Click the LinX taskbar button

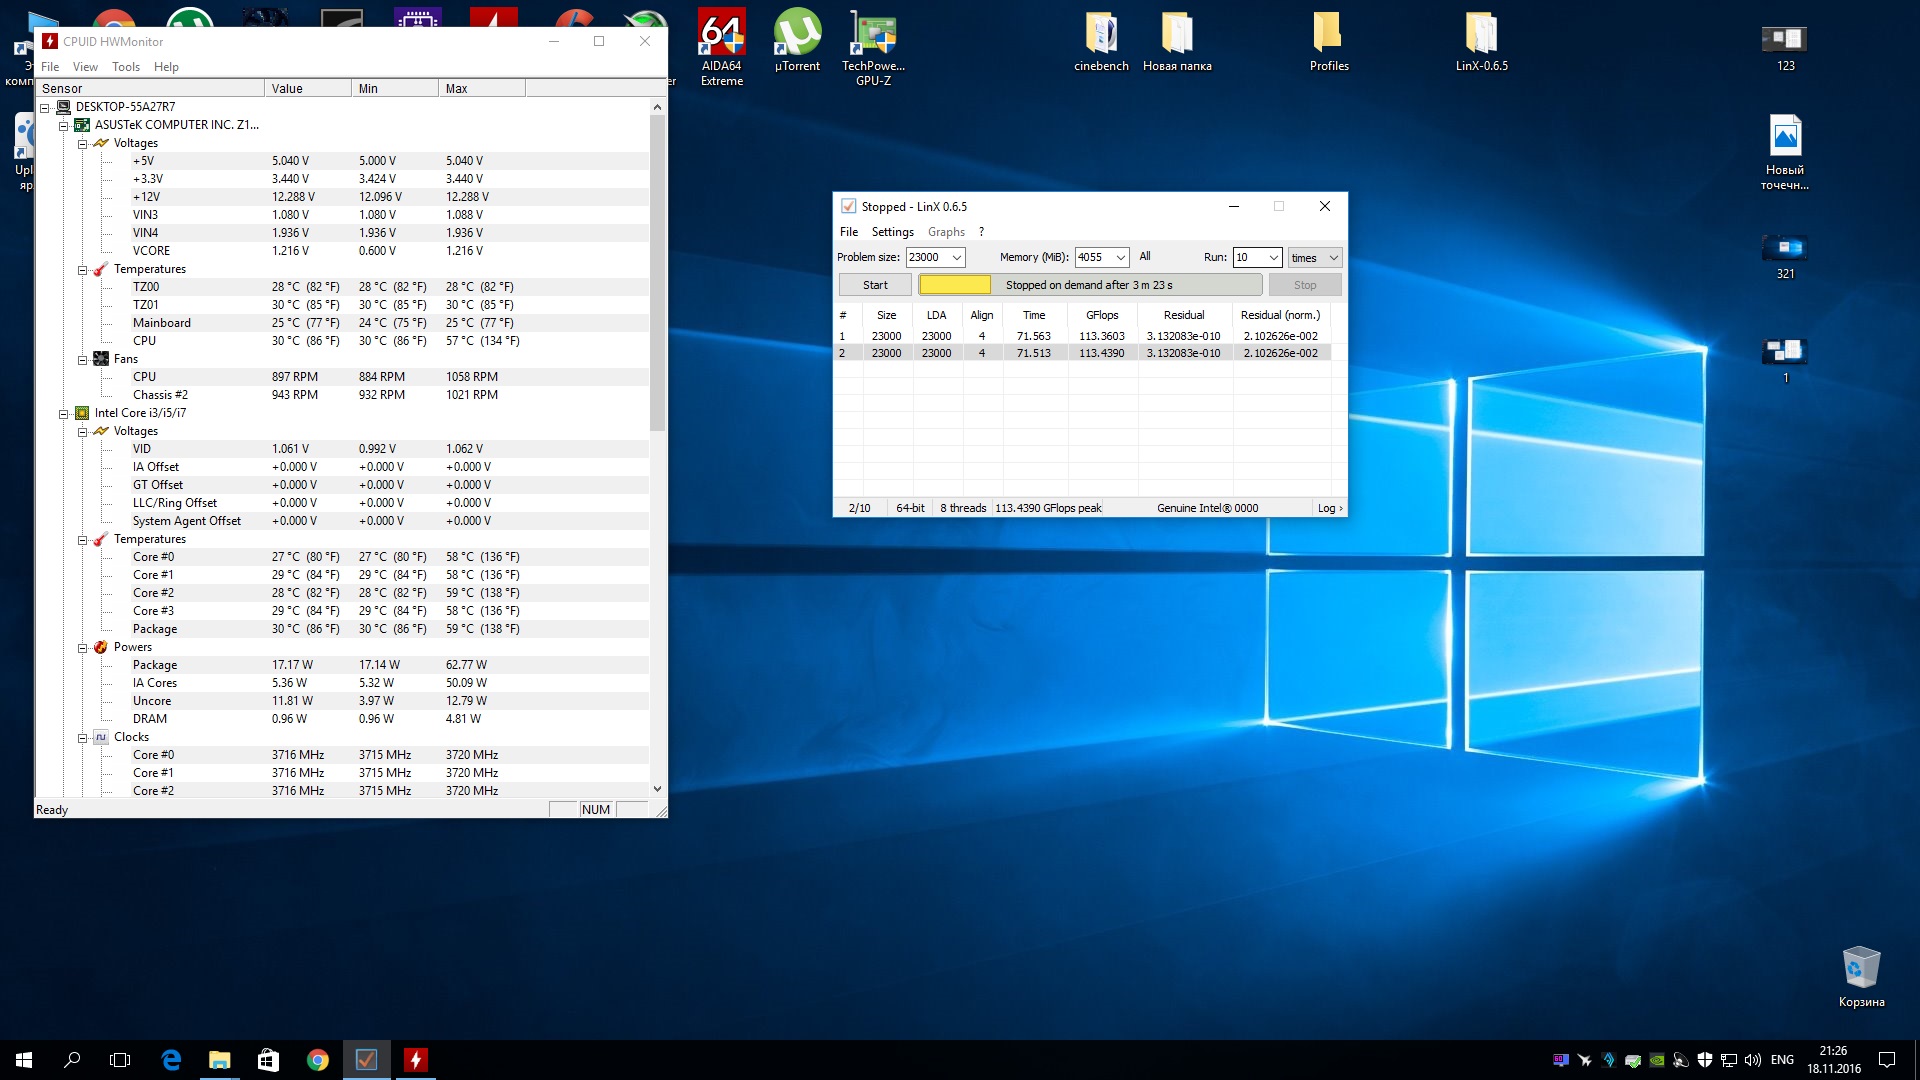point(367,1060)
